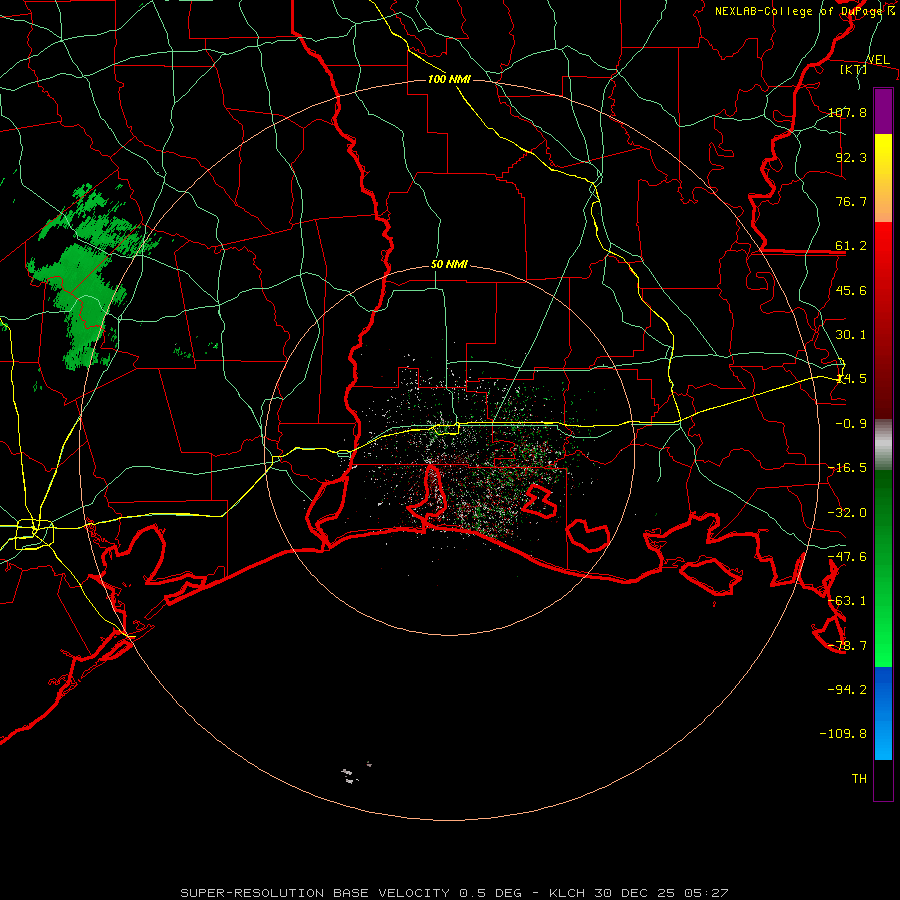Select the 45.6 scale value

tap(851, 290)
